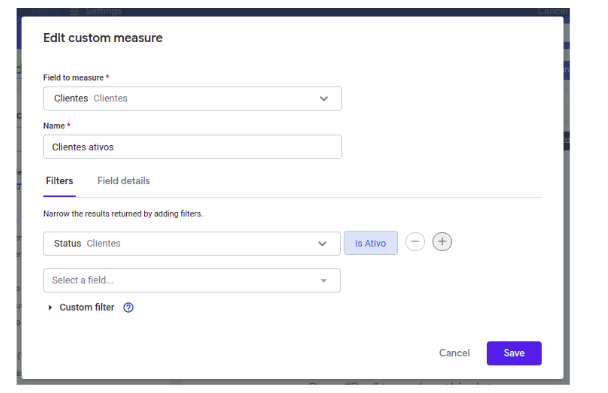This screenshot has width=608, height=393.
Task: Click the chevron in the Field to measure box
Action: tap(324, 99)
